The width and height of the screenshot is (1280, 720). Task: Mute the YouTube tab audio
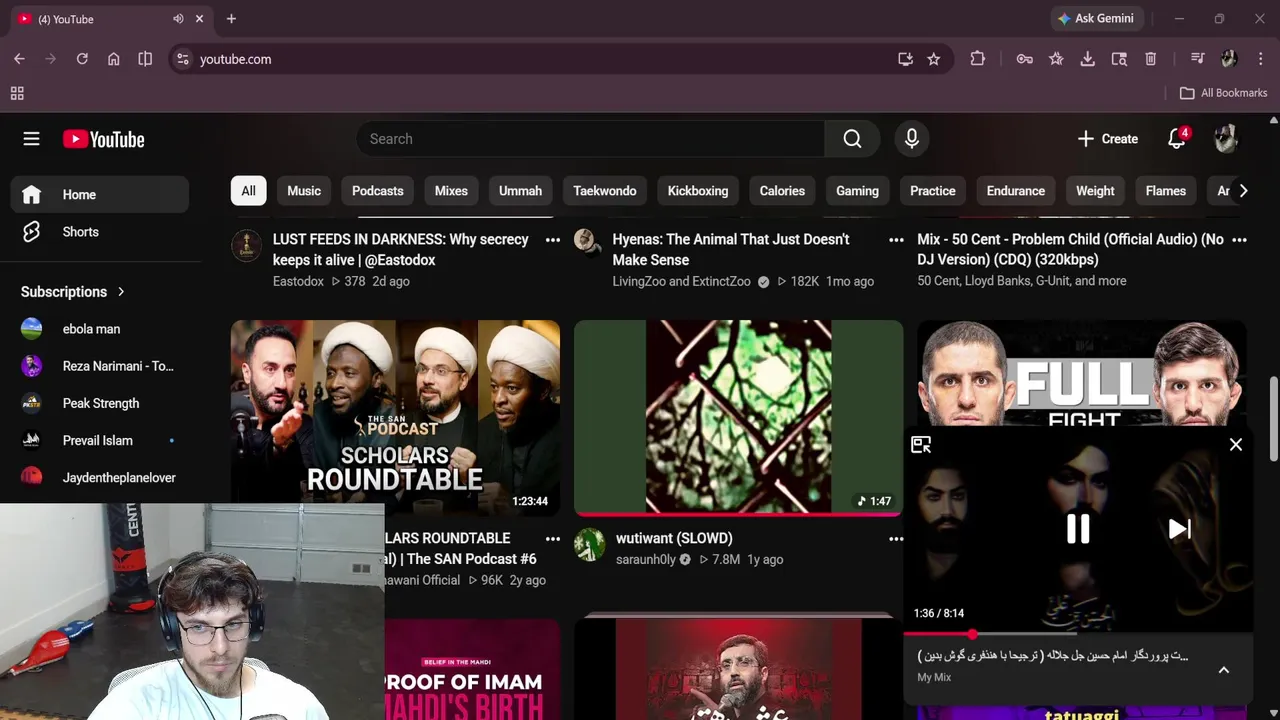178,19
